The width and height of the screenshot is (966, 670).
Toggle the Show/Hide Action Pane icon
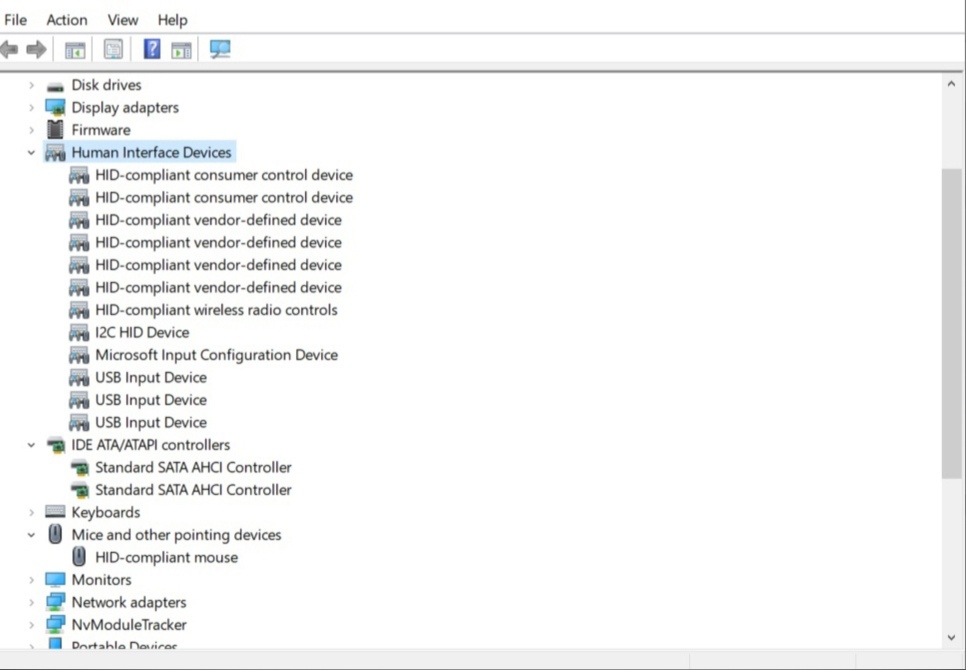point(181,50)
